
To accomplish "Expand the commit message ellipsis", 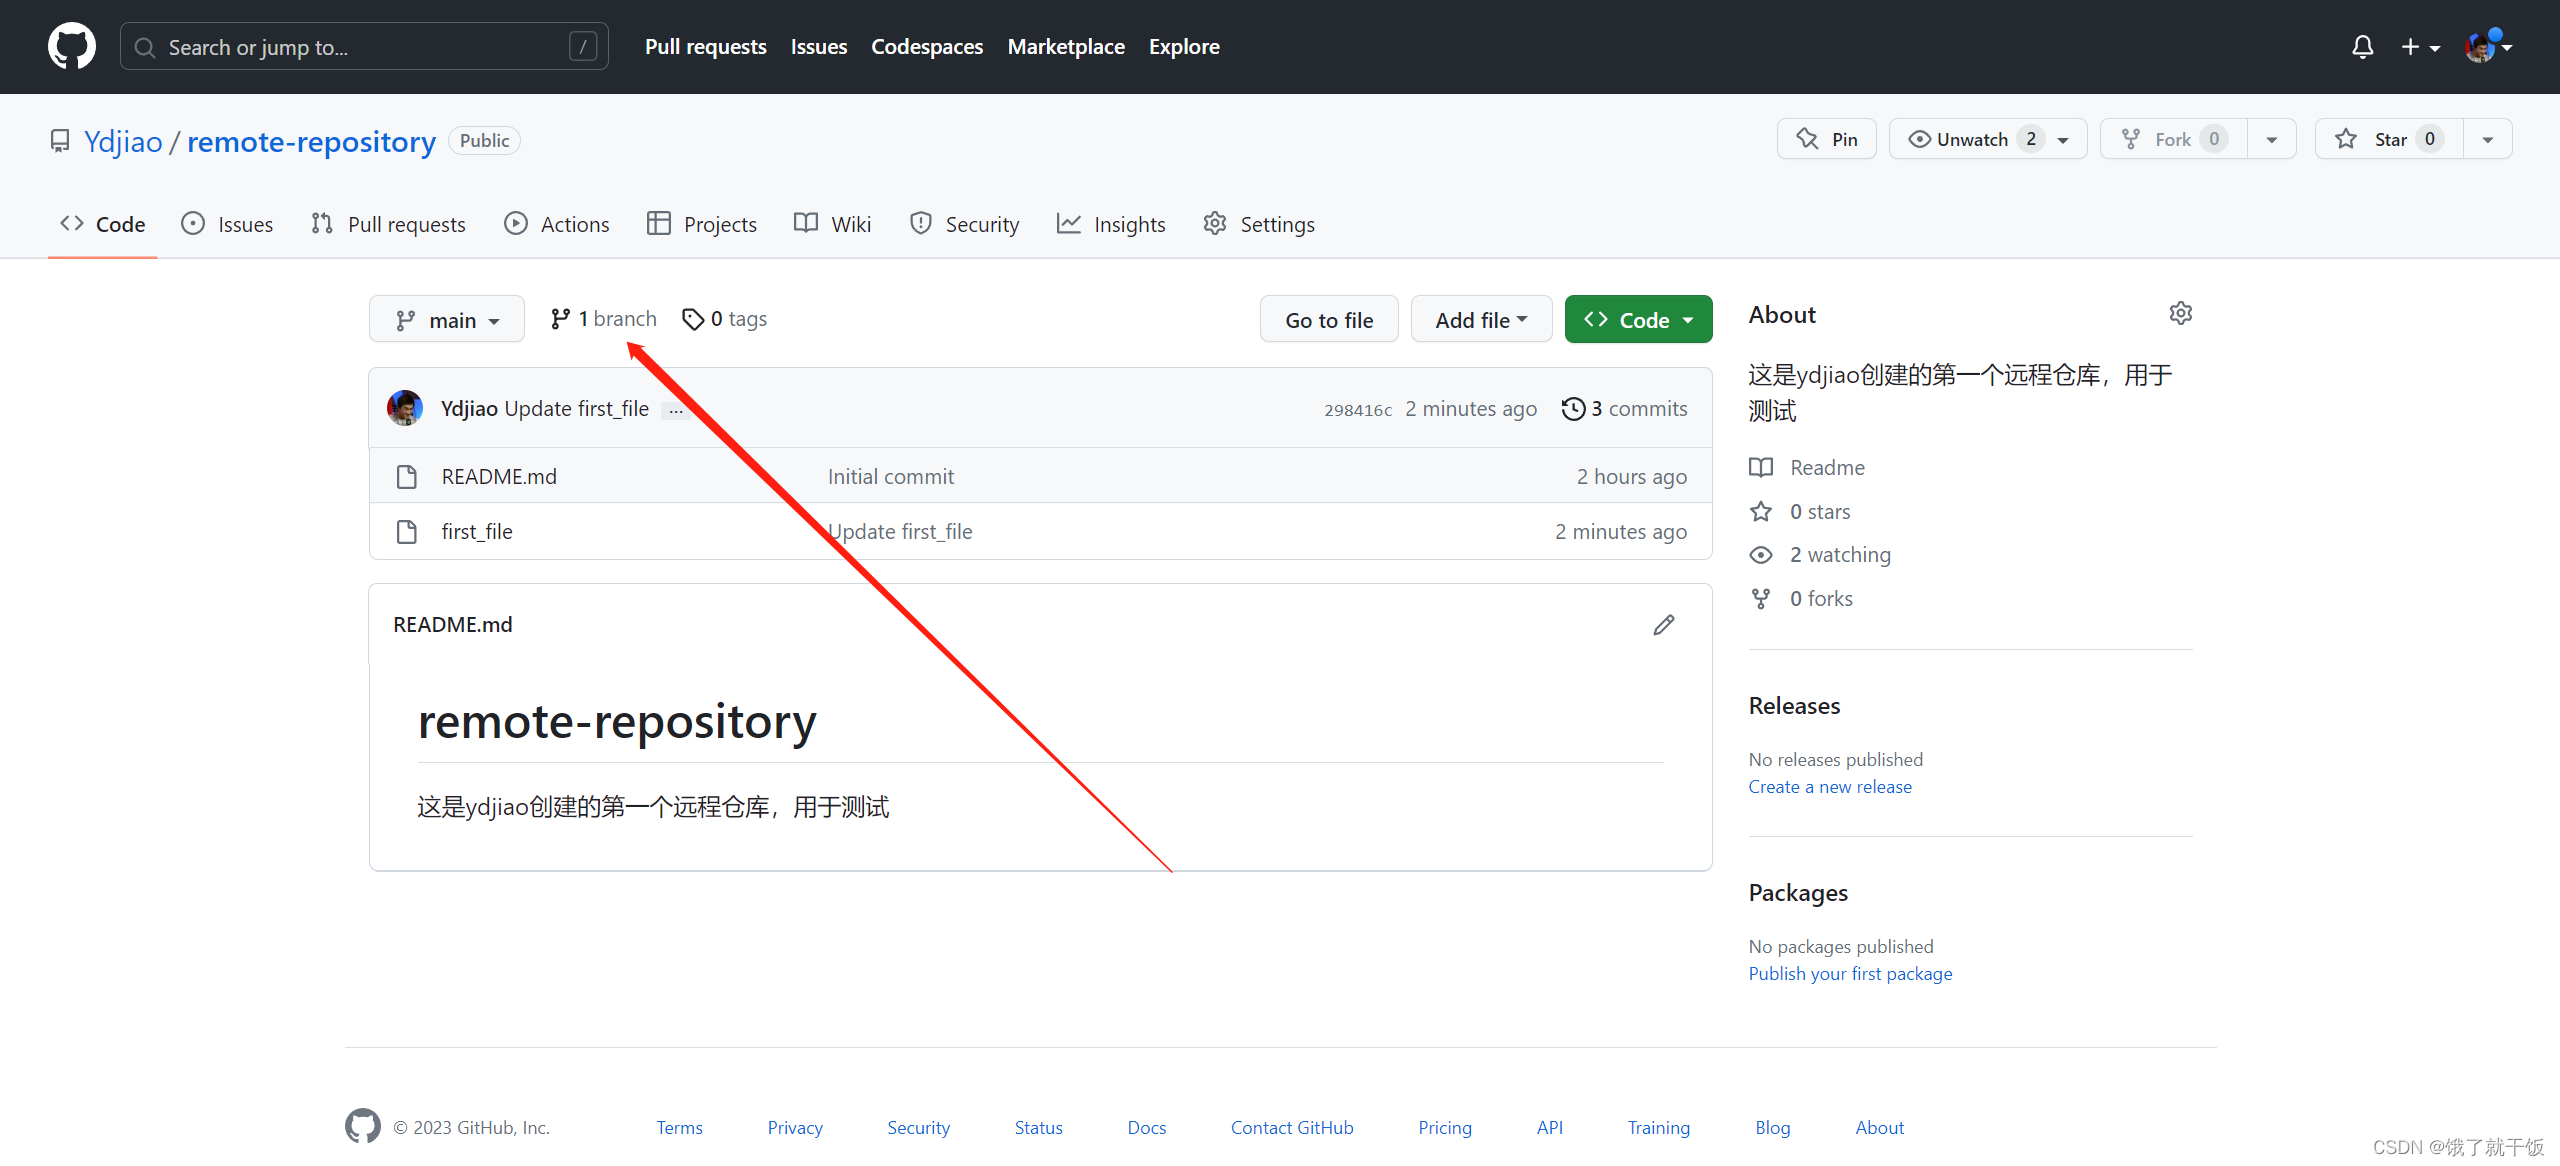I will point(676,410).
